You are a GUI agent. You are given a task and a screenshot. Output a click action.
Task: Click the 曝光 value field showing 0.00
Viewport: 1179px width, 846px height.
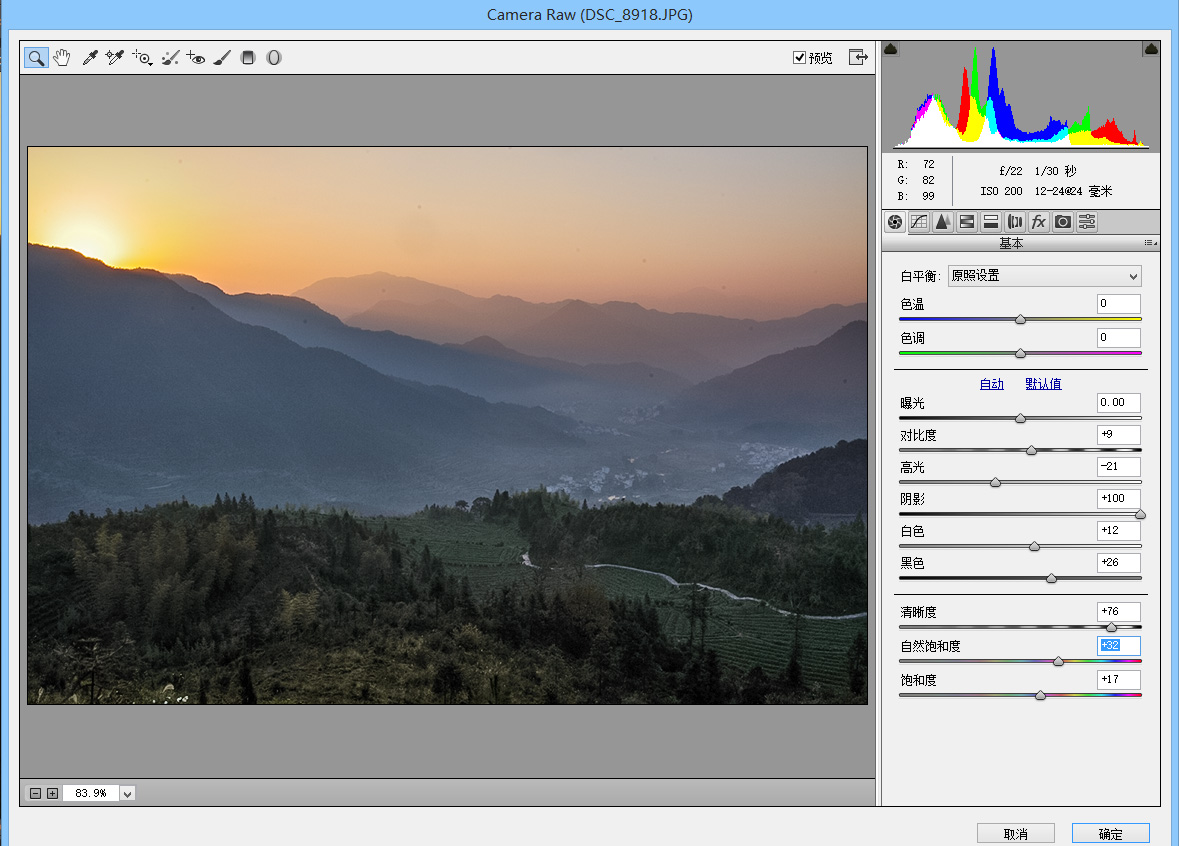[x=1119, y=402]
